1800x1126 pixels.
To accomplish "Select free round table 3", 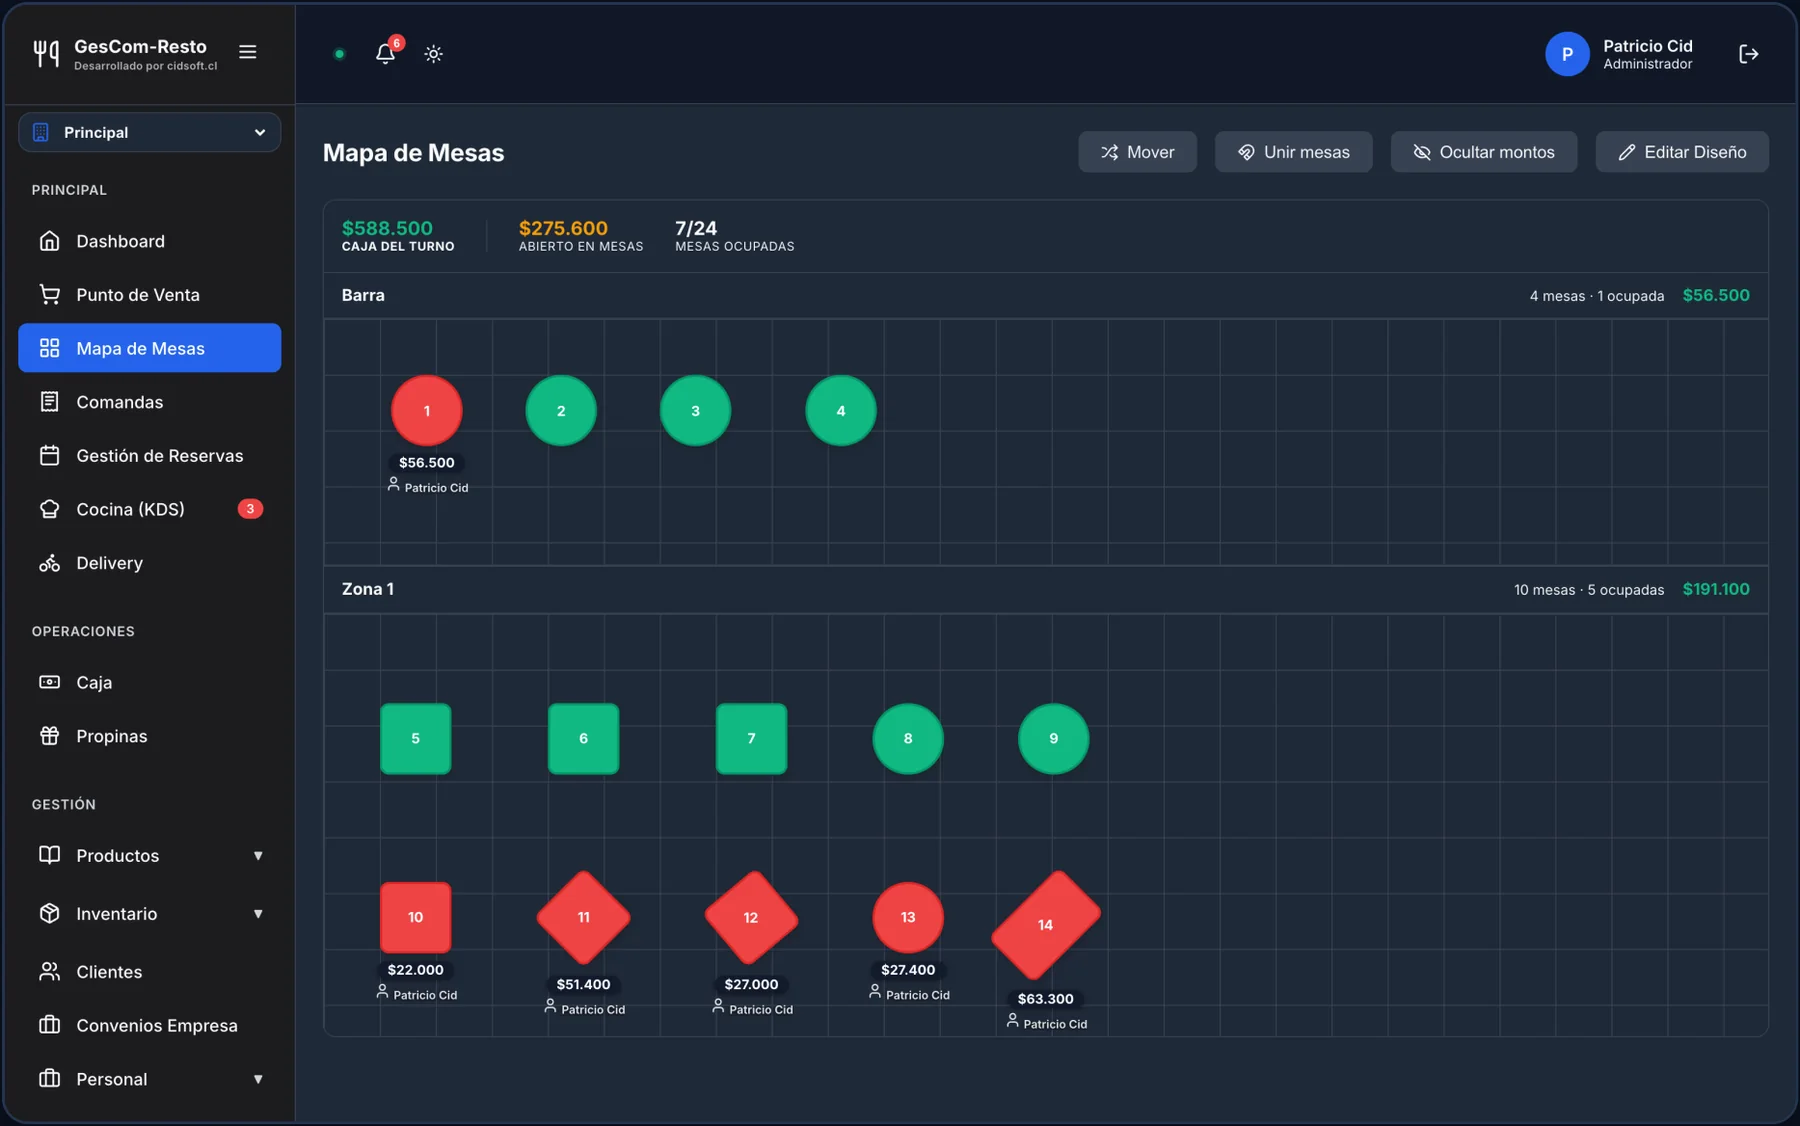I will pos(695,411).
